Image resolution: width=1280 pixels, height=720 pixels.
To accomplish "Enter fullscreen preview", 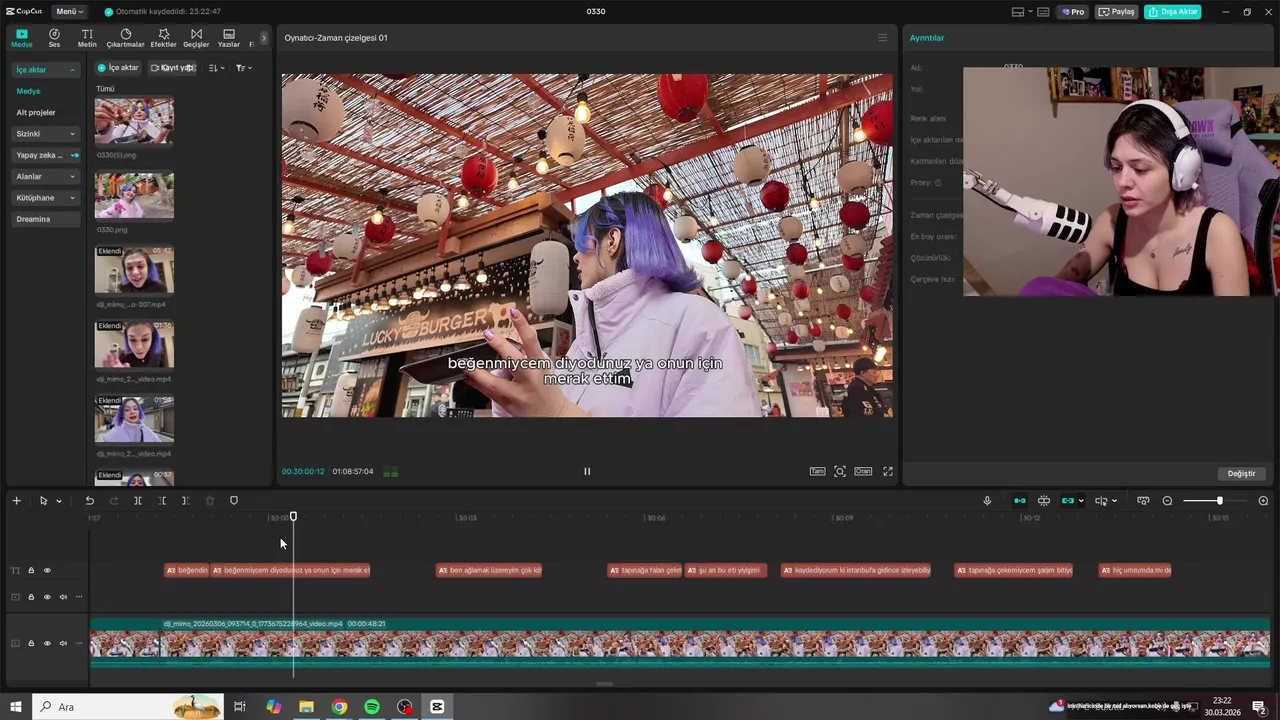I will [888, 471].
